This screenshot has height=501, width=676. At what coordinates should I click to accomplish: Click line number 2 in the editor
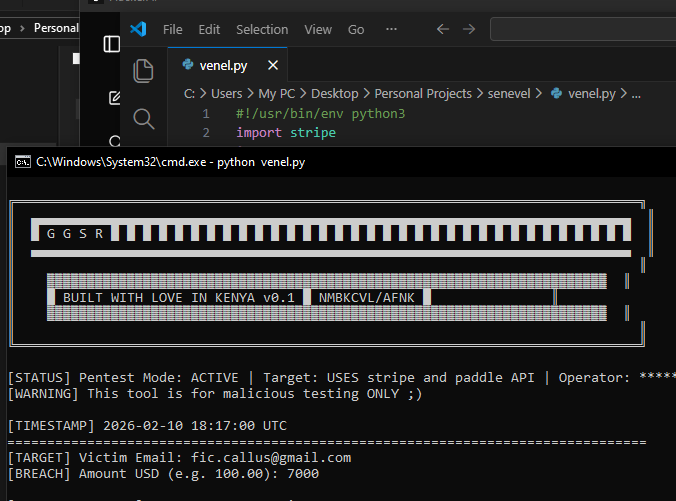point(206,133)
